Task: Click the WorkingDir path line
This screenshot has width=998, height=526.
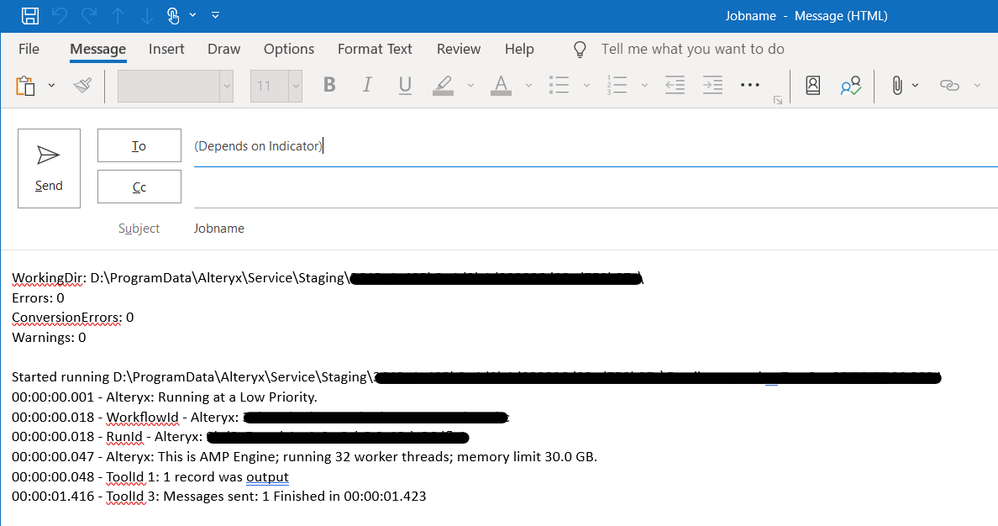Action: [328, 278]
